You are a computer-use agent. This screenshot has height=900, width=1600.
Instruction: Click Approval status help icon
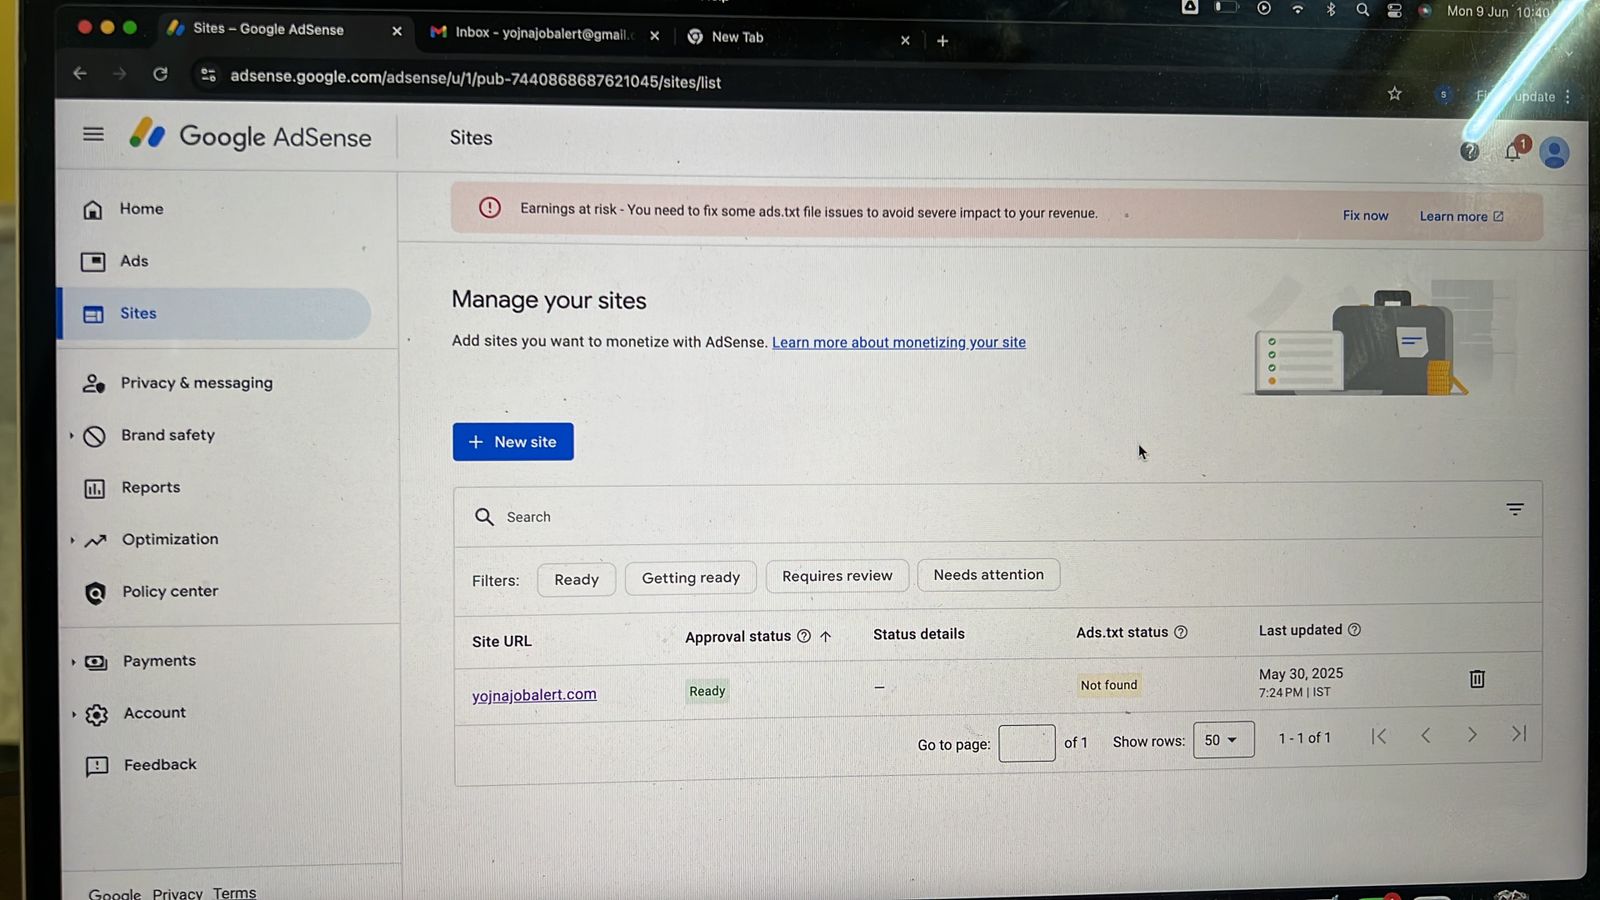pos(804,636)
